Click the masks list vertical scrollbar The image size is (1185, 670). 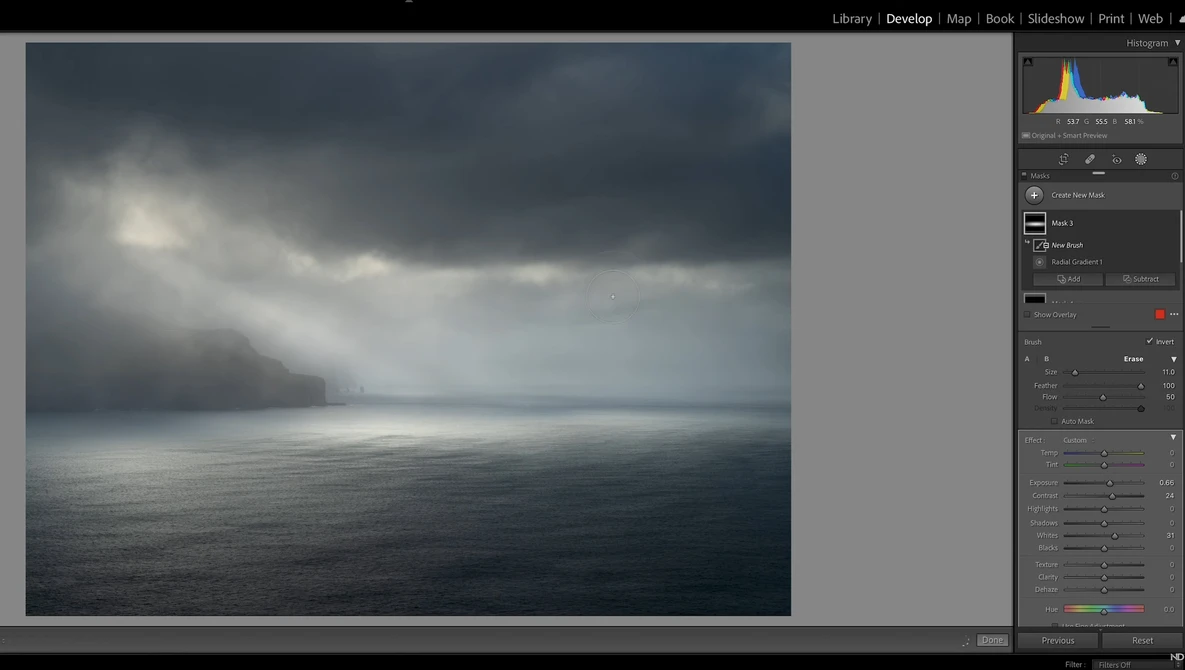pyautogui.click(x=1180, y=237)
